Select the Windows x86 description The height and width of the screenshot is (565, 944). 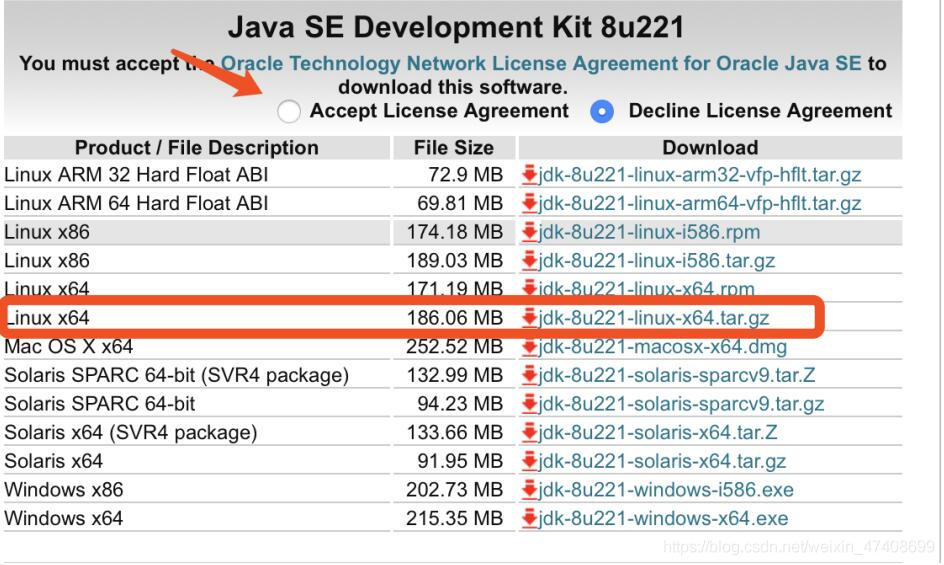tap(64, 490)
